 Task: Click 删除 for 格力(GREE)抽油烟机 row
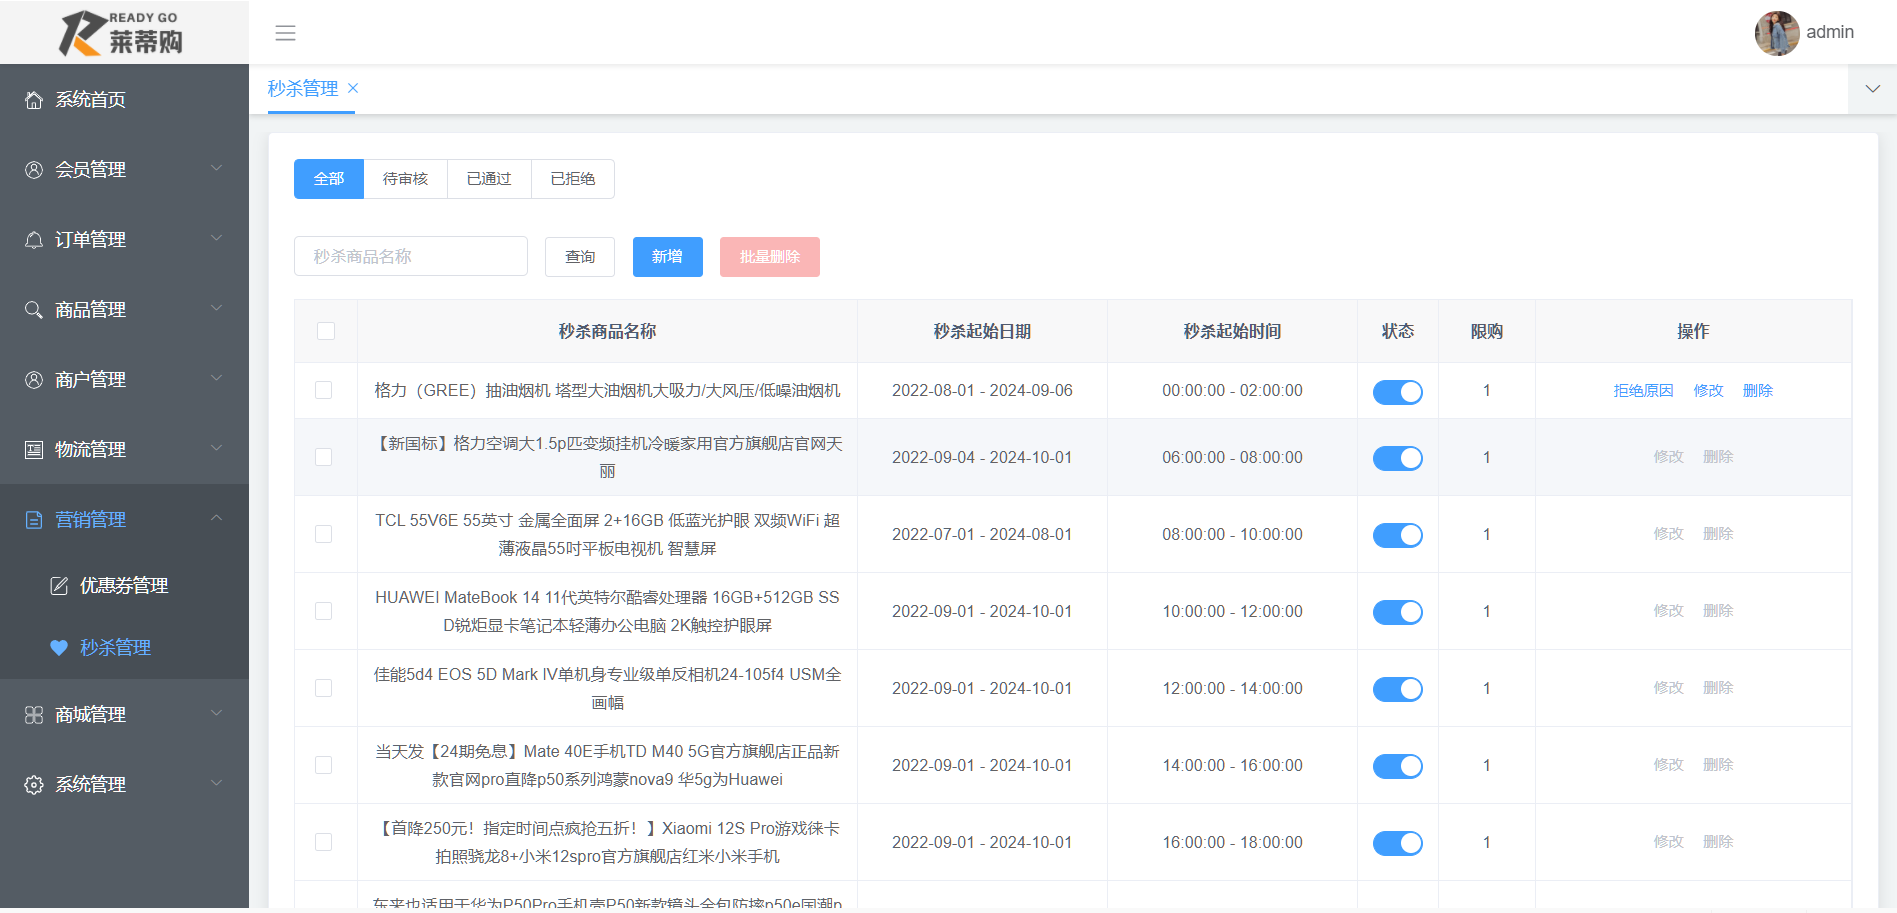1757,391
